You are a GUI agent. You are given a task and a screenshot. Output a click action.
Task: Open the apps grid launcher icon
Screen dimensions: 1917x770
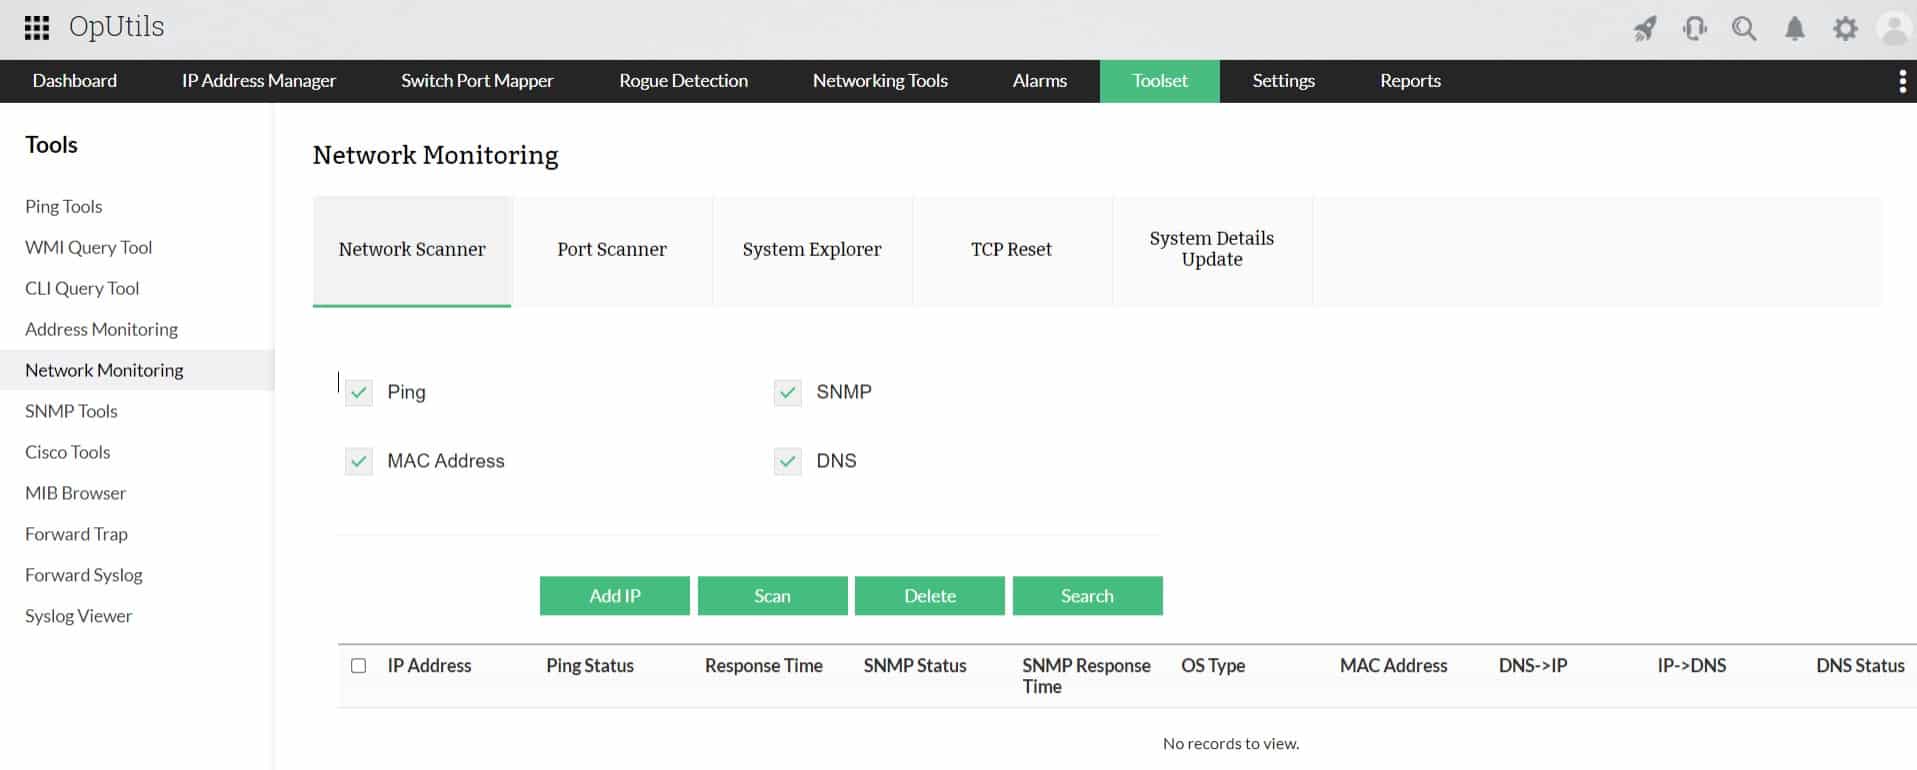pos(37,28)
